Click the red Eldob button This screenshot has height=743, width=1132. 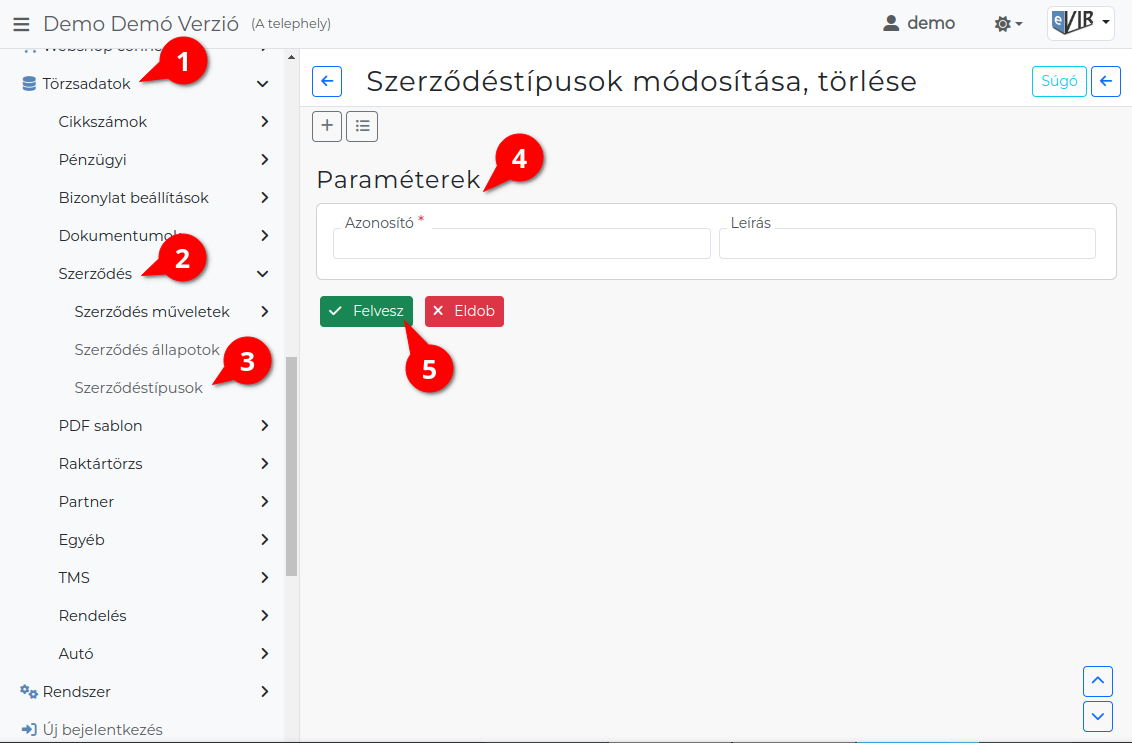pyautogui.click(x=464, y=311)
